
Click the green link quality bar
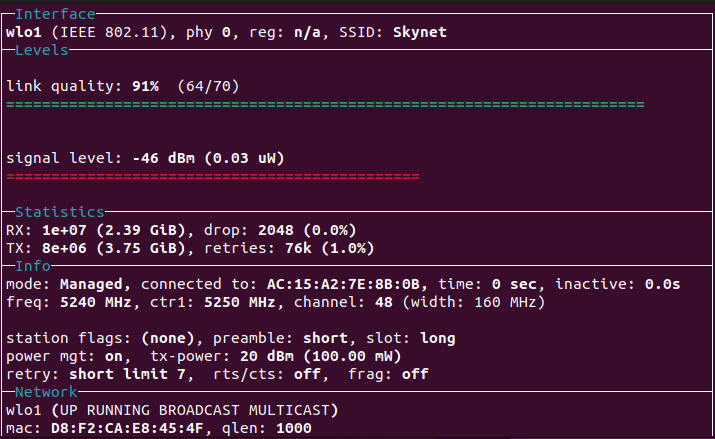click(325, 103)
